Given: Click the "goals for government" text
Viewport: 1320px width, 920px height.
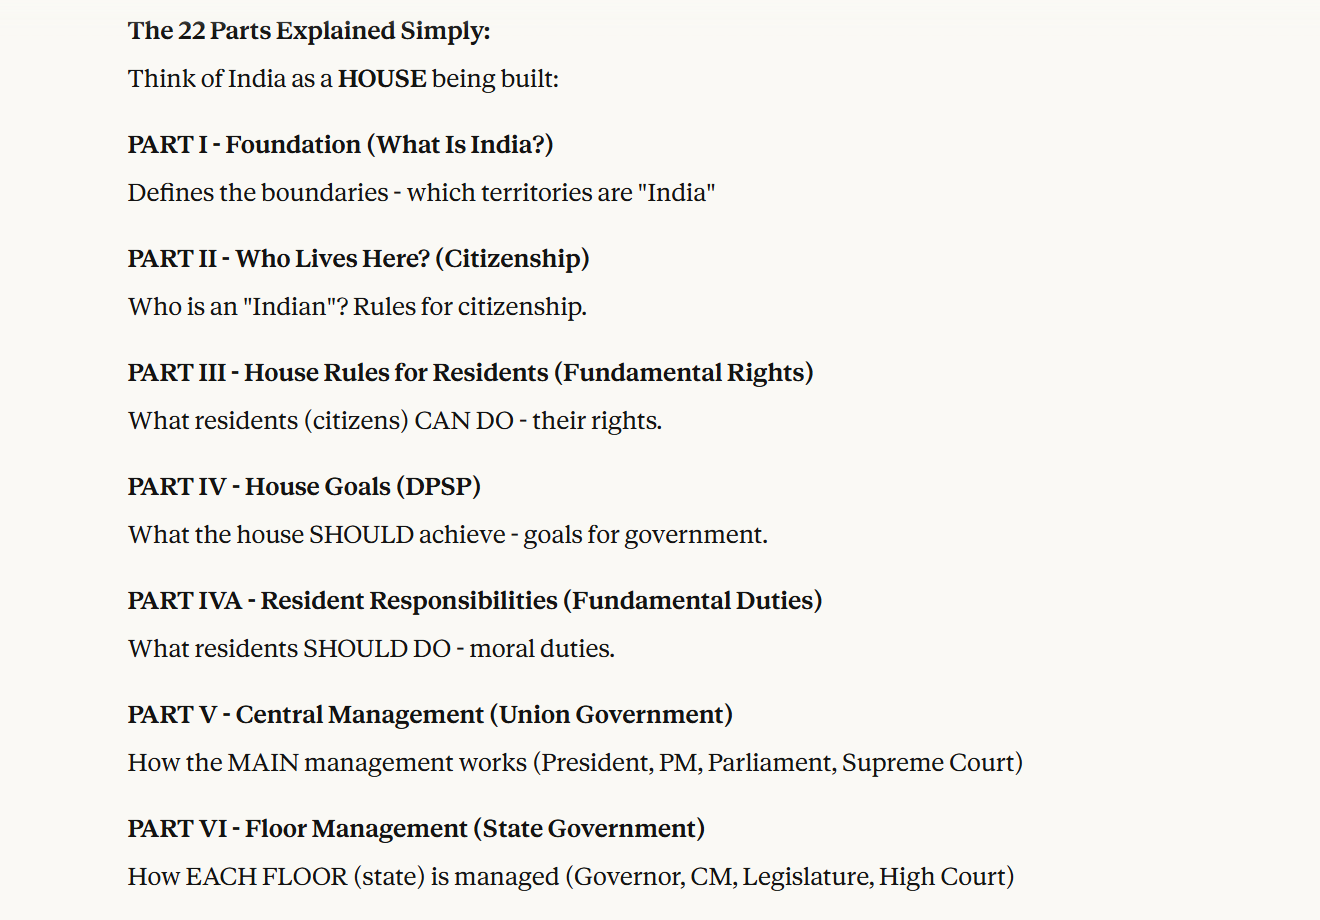Looking at the screenshot, I should point(645,535).
